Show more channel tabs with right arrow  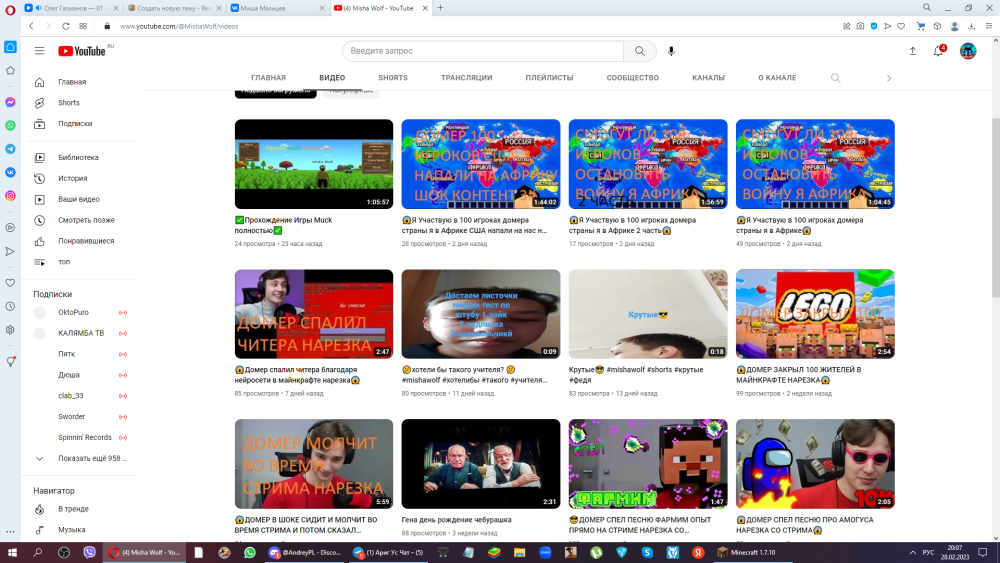[888, 78]
